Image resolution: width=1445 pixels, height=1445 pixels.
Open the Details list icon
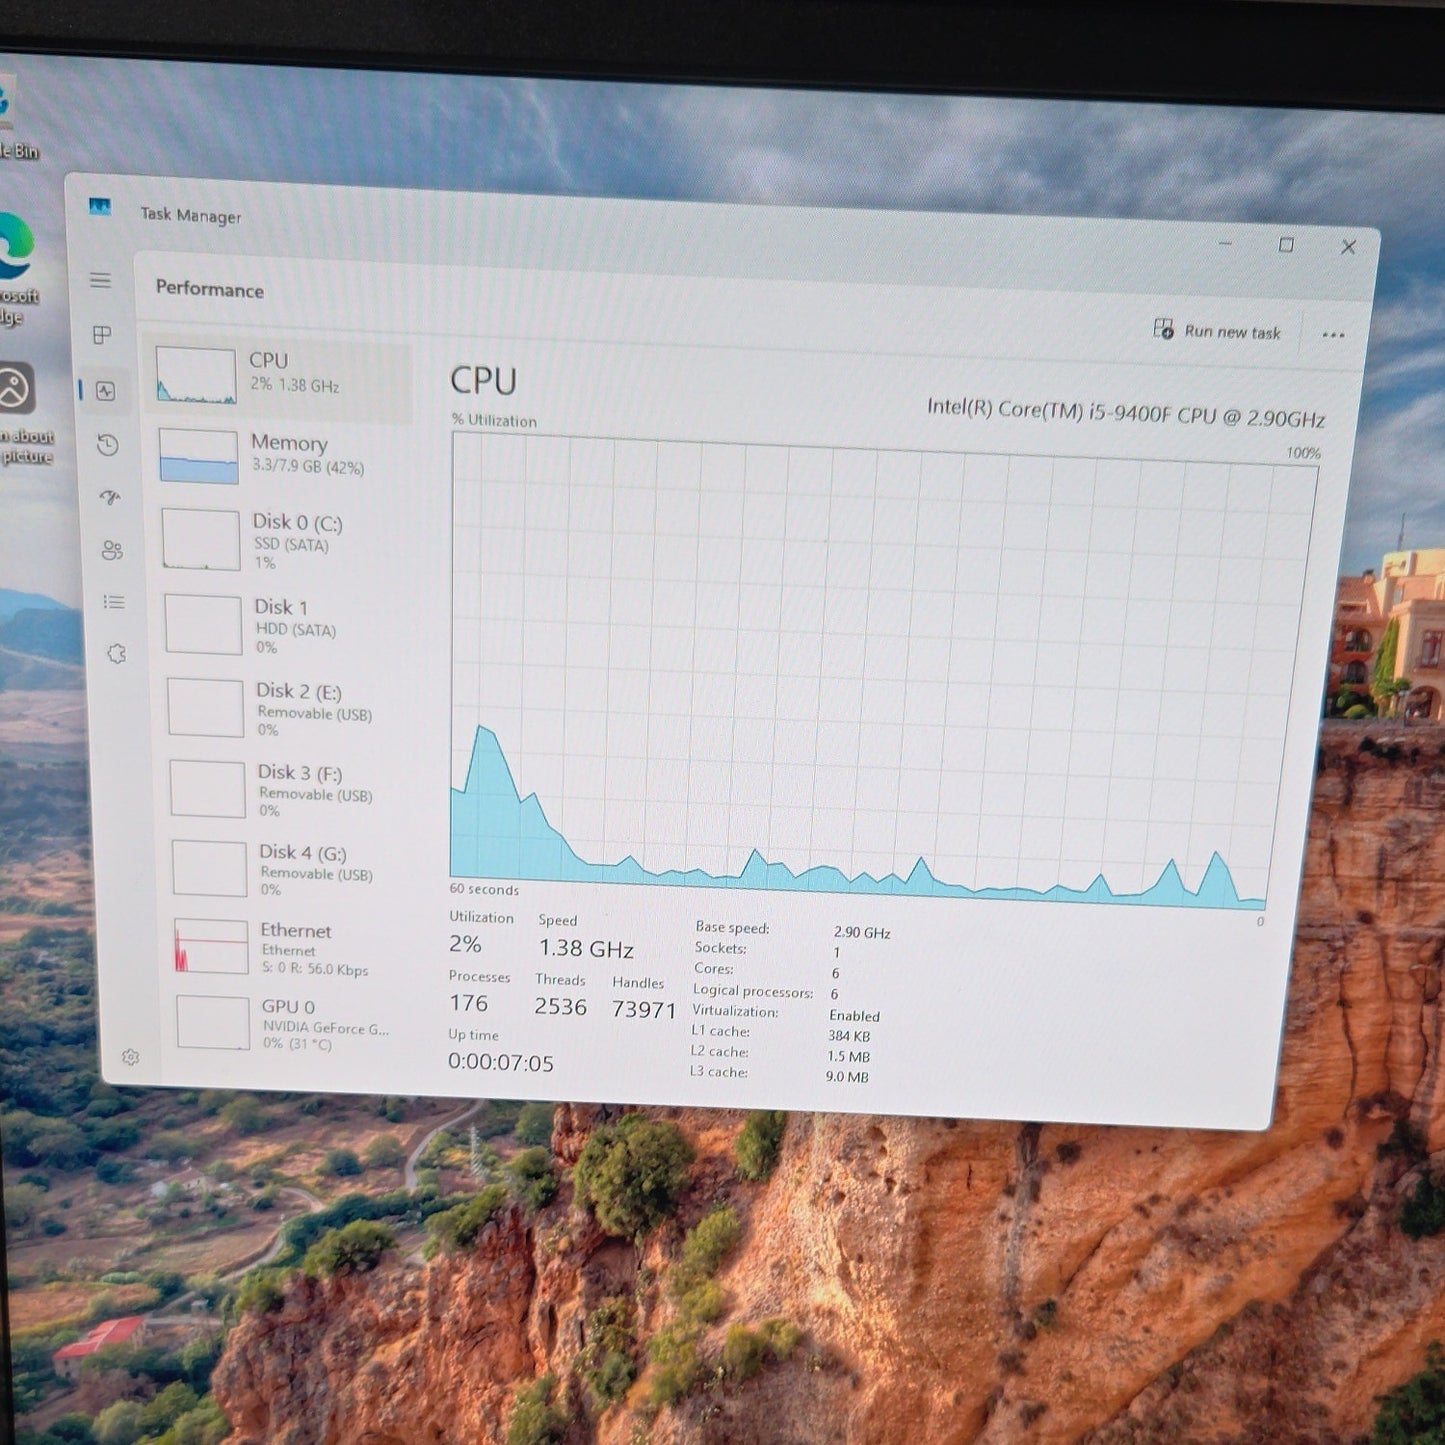(114, 602)
